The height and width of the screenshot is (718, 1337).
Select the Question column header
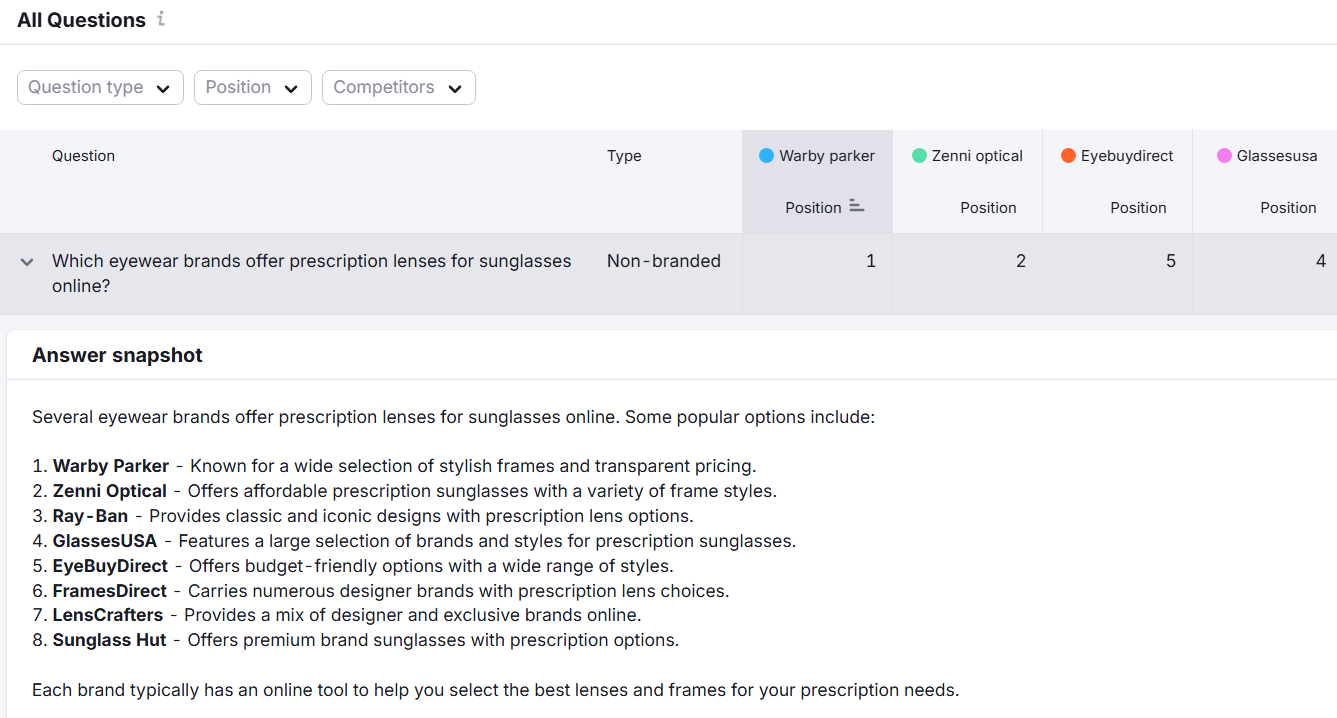pyautogui.click(x=83, y=155)
